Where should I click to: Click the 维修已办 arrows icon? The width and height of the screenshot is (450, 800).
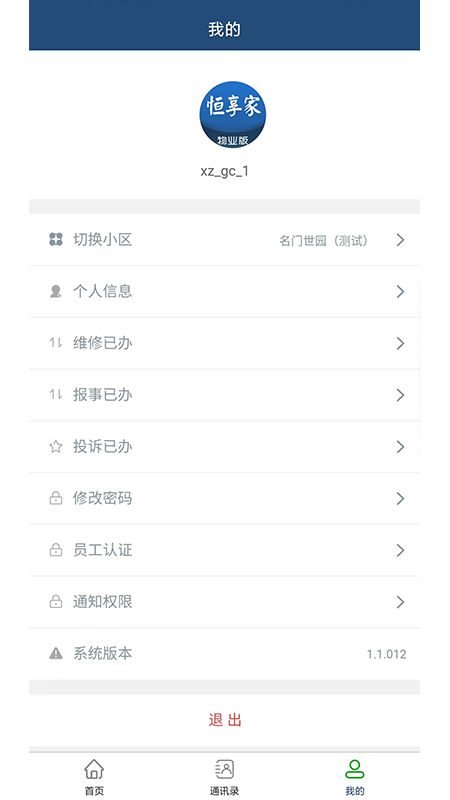[56, 343]
